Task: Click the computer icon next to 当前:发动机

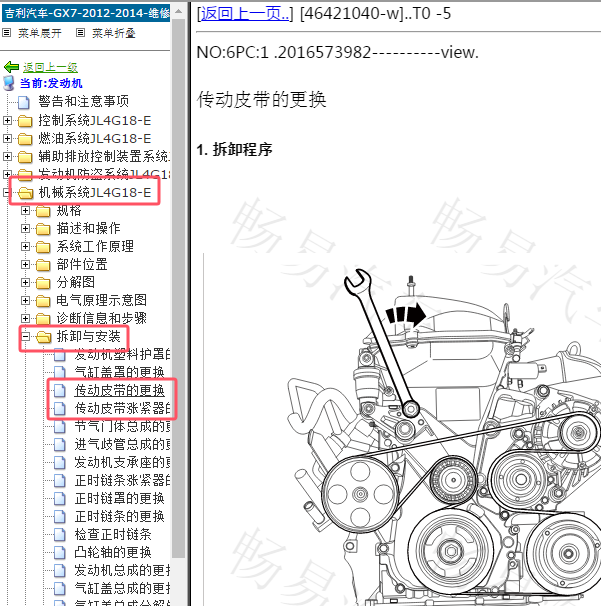Action: (9, 83)
